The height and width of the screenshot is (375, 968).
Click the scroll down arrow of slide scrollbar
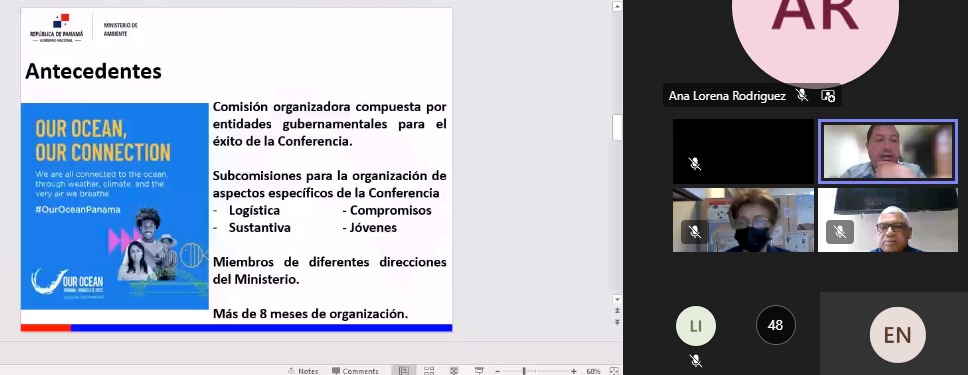617,300
